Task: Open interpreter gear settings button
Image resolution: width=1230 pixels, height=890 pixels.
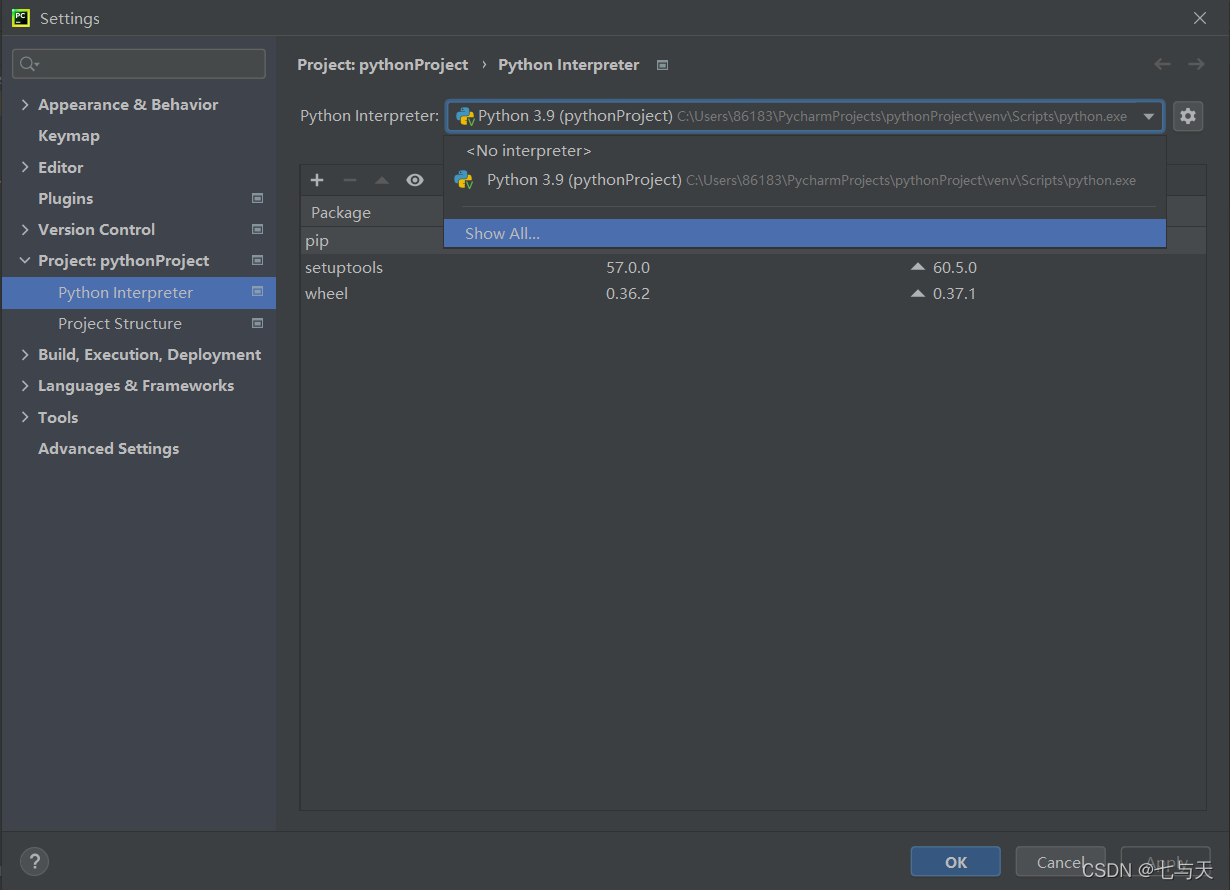Action: [x=1187, y=116]
